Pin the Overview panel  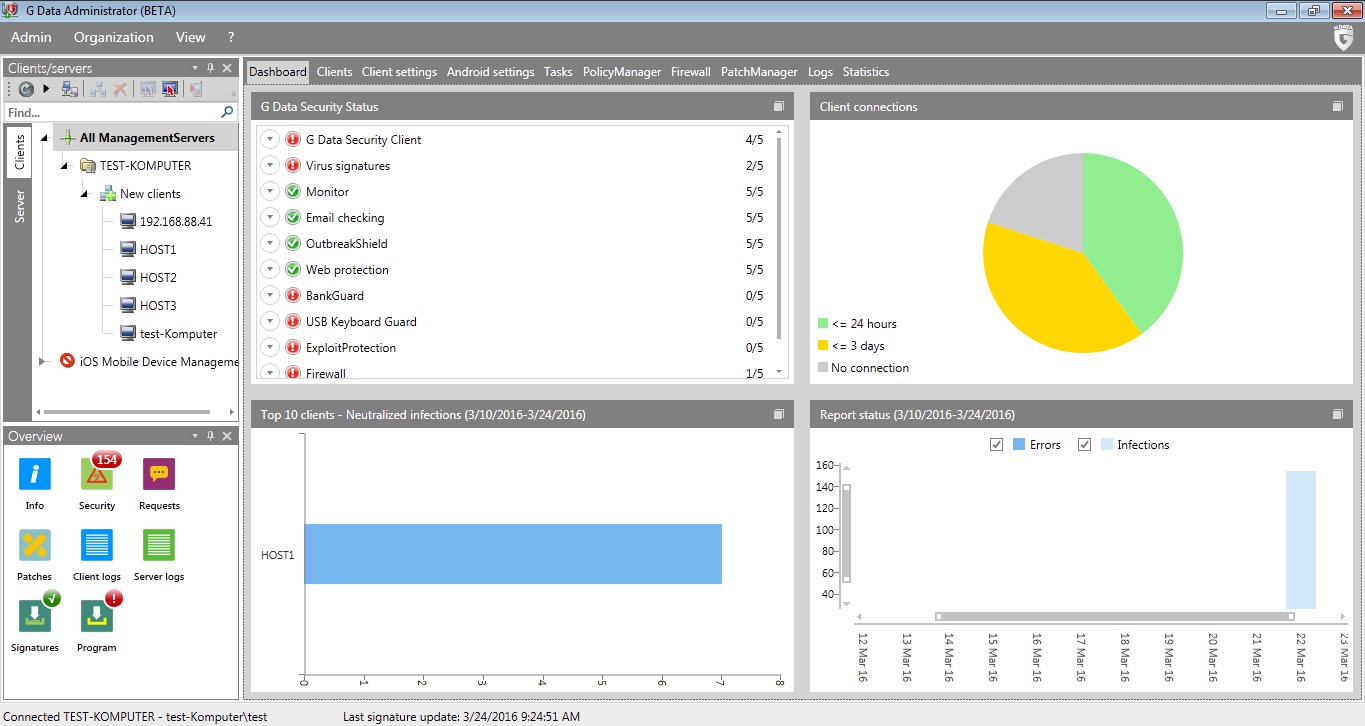(210, 436)
